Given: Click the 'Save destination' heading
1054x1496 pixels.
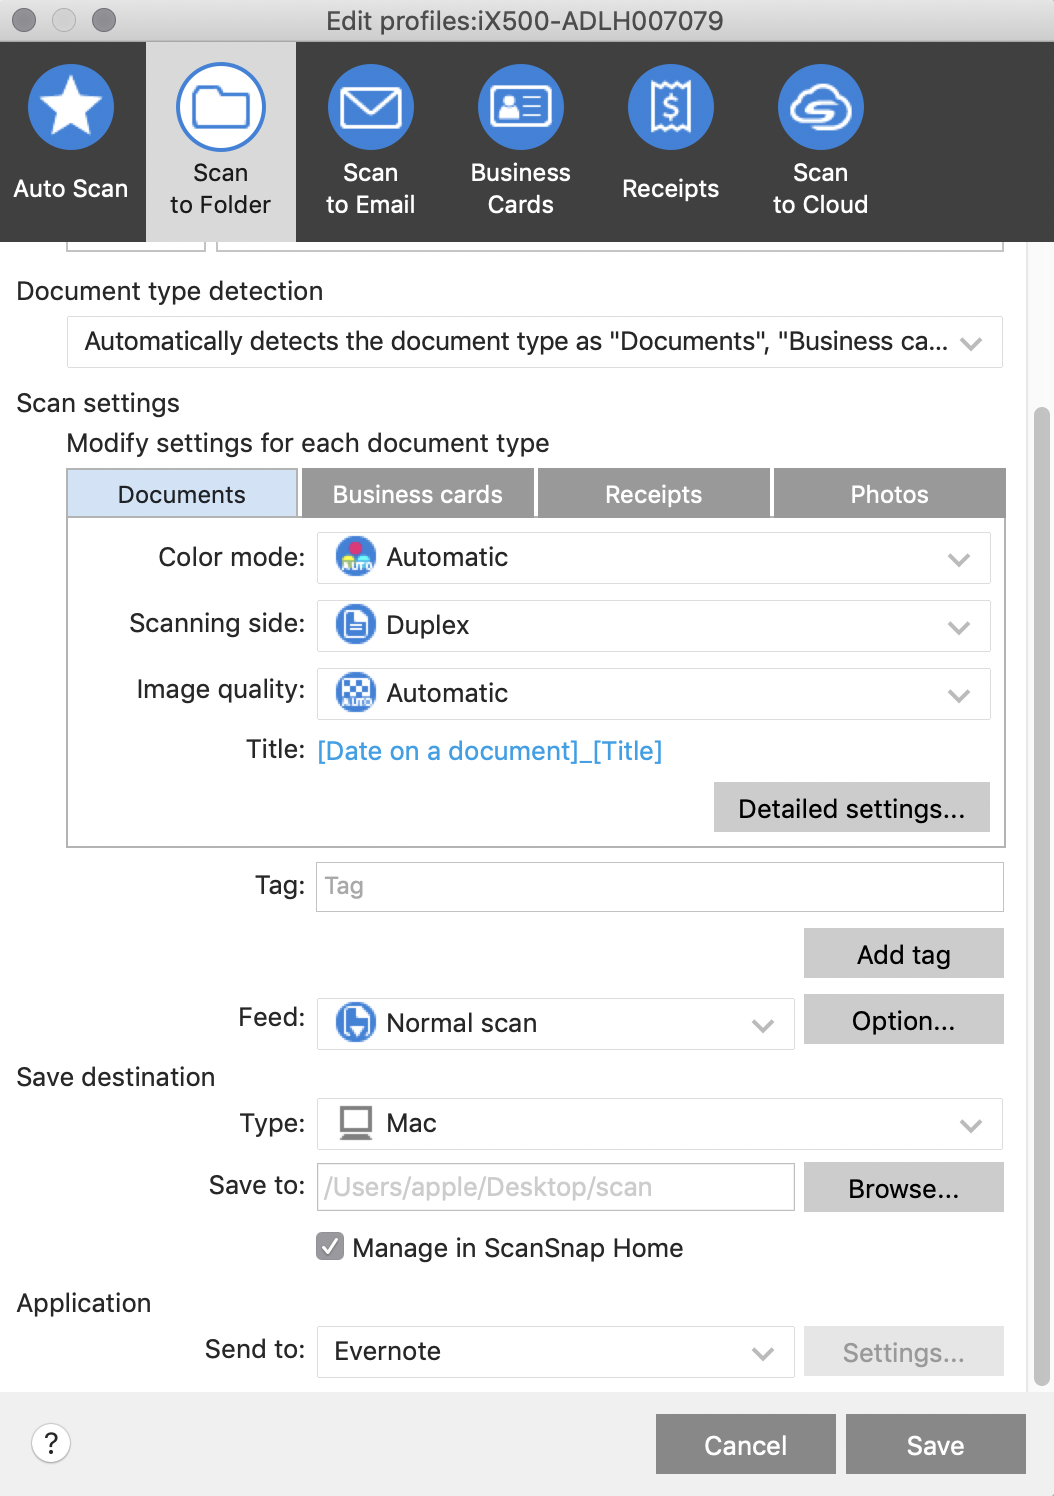Looking at the screenshot, I should point(116,1077).
